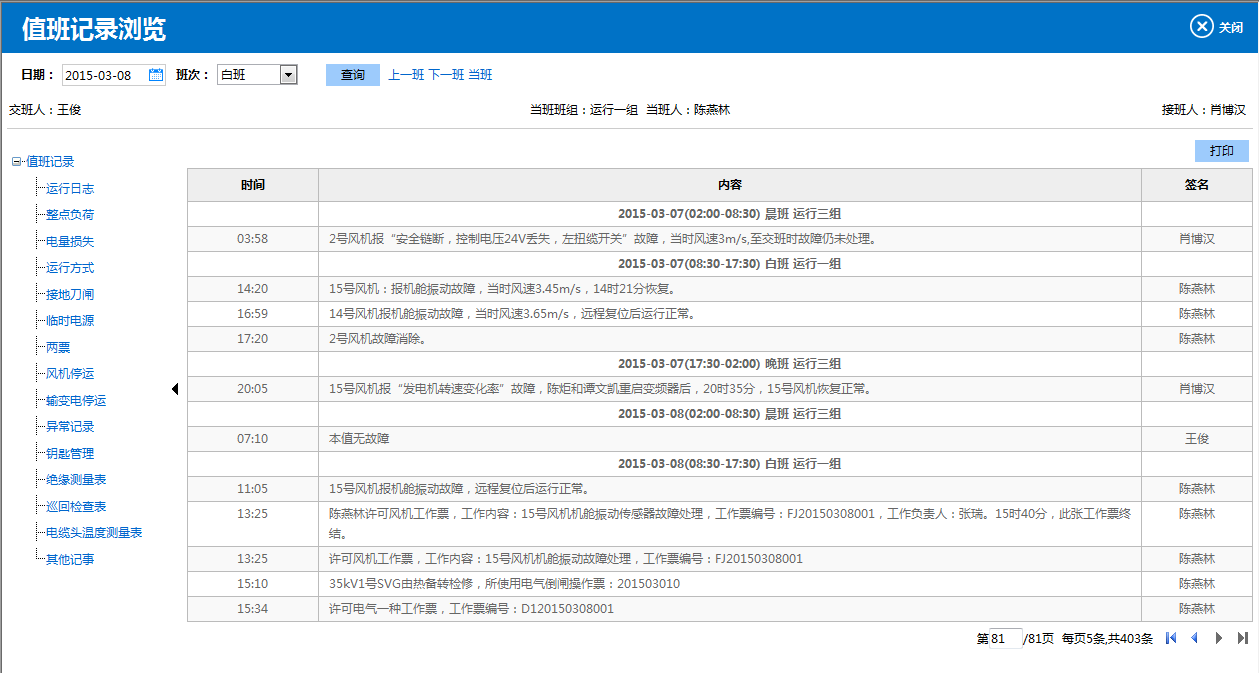The width and height of the screenshot is (1259, 673).
Task: Open the 下一班 next shift link
Action: click(x=446, y=75)
